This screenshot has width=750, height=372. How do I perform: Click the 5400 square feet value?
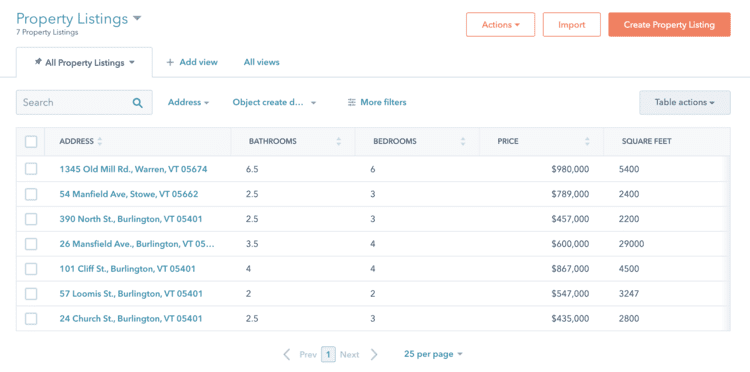[629, 169]
